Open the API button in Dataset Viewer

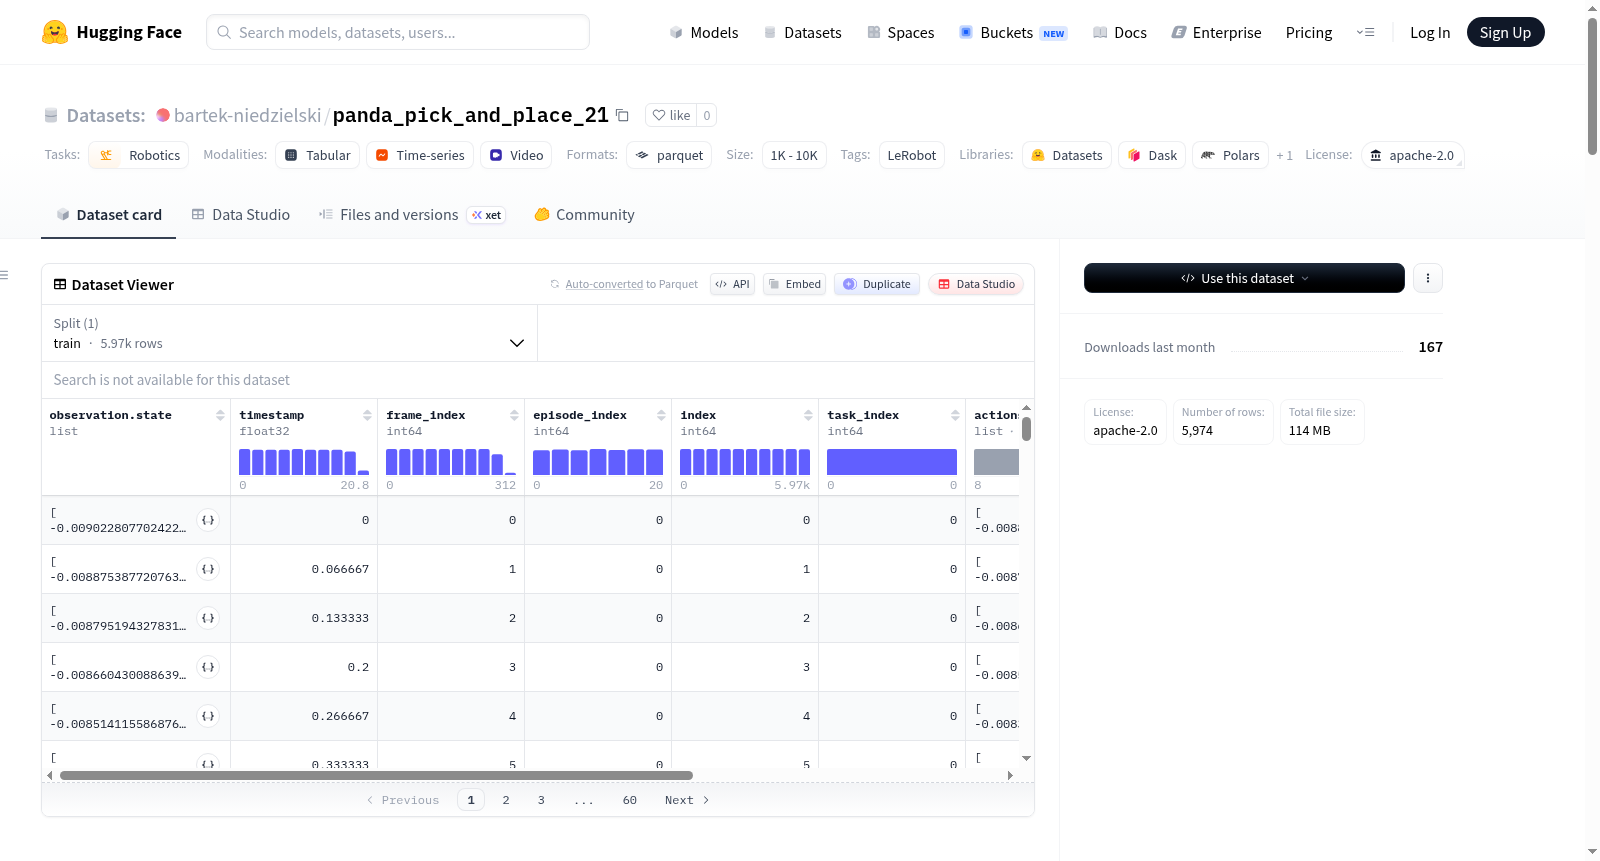click(732, 284)
